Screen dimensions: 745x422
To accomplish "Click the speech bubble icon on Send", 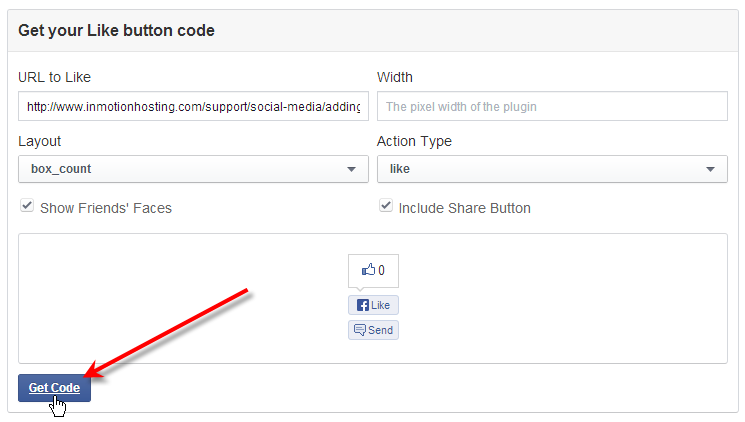I will [360, 330].
